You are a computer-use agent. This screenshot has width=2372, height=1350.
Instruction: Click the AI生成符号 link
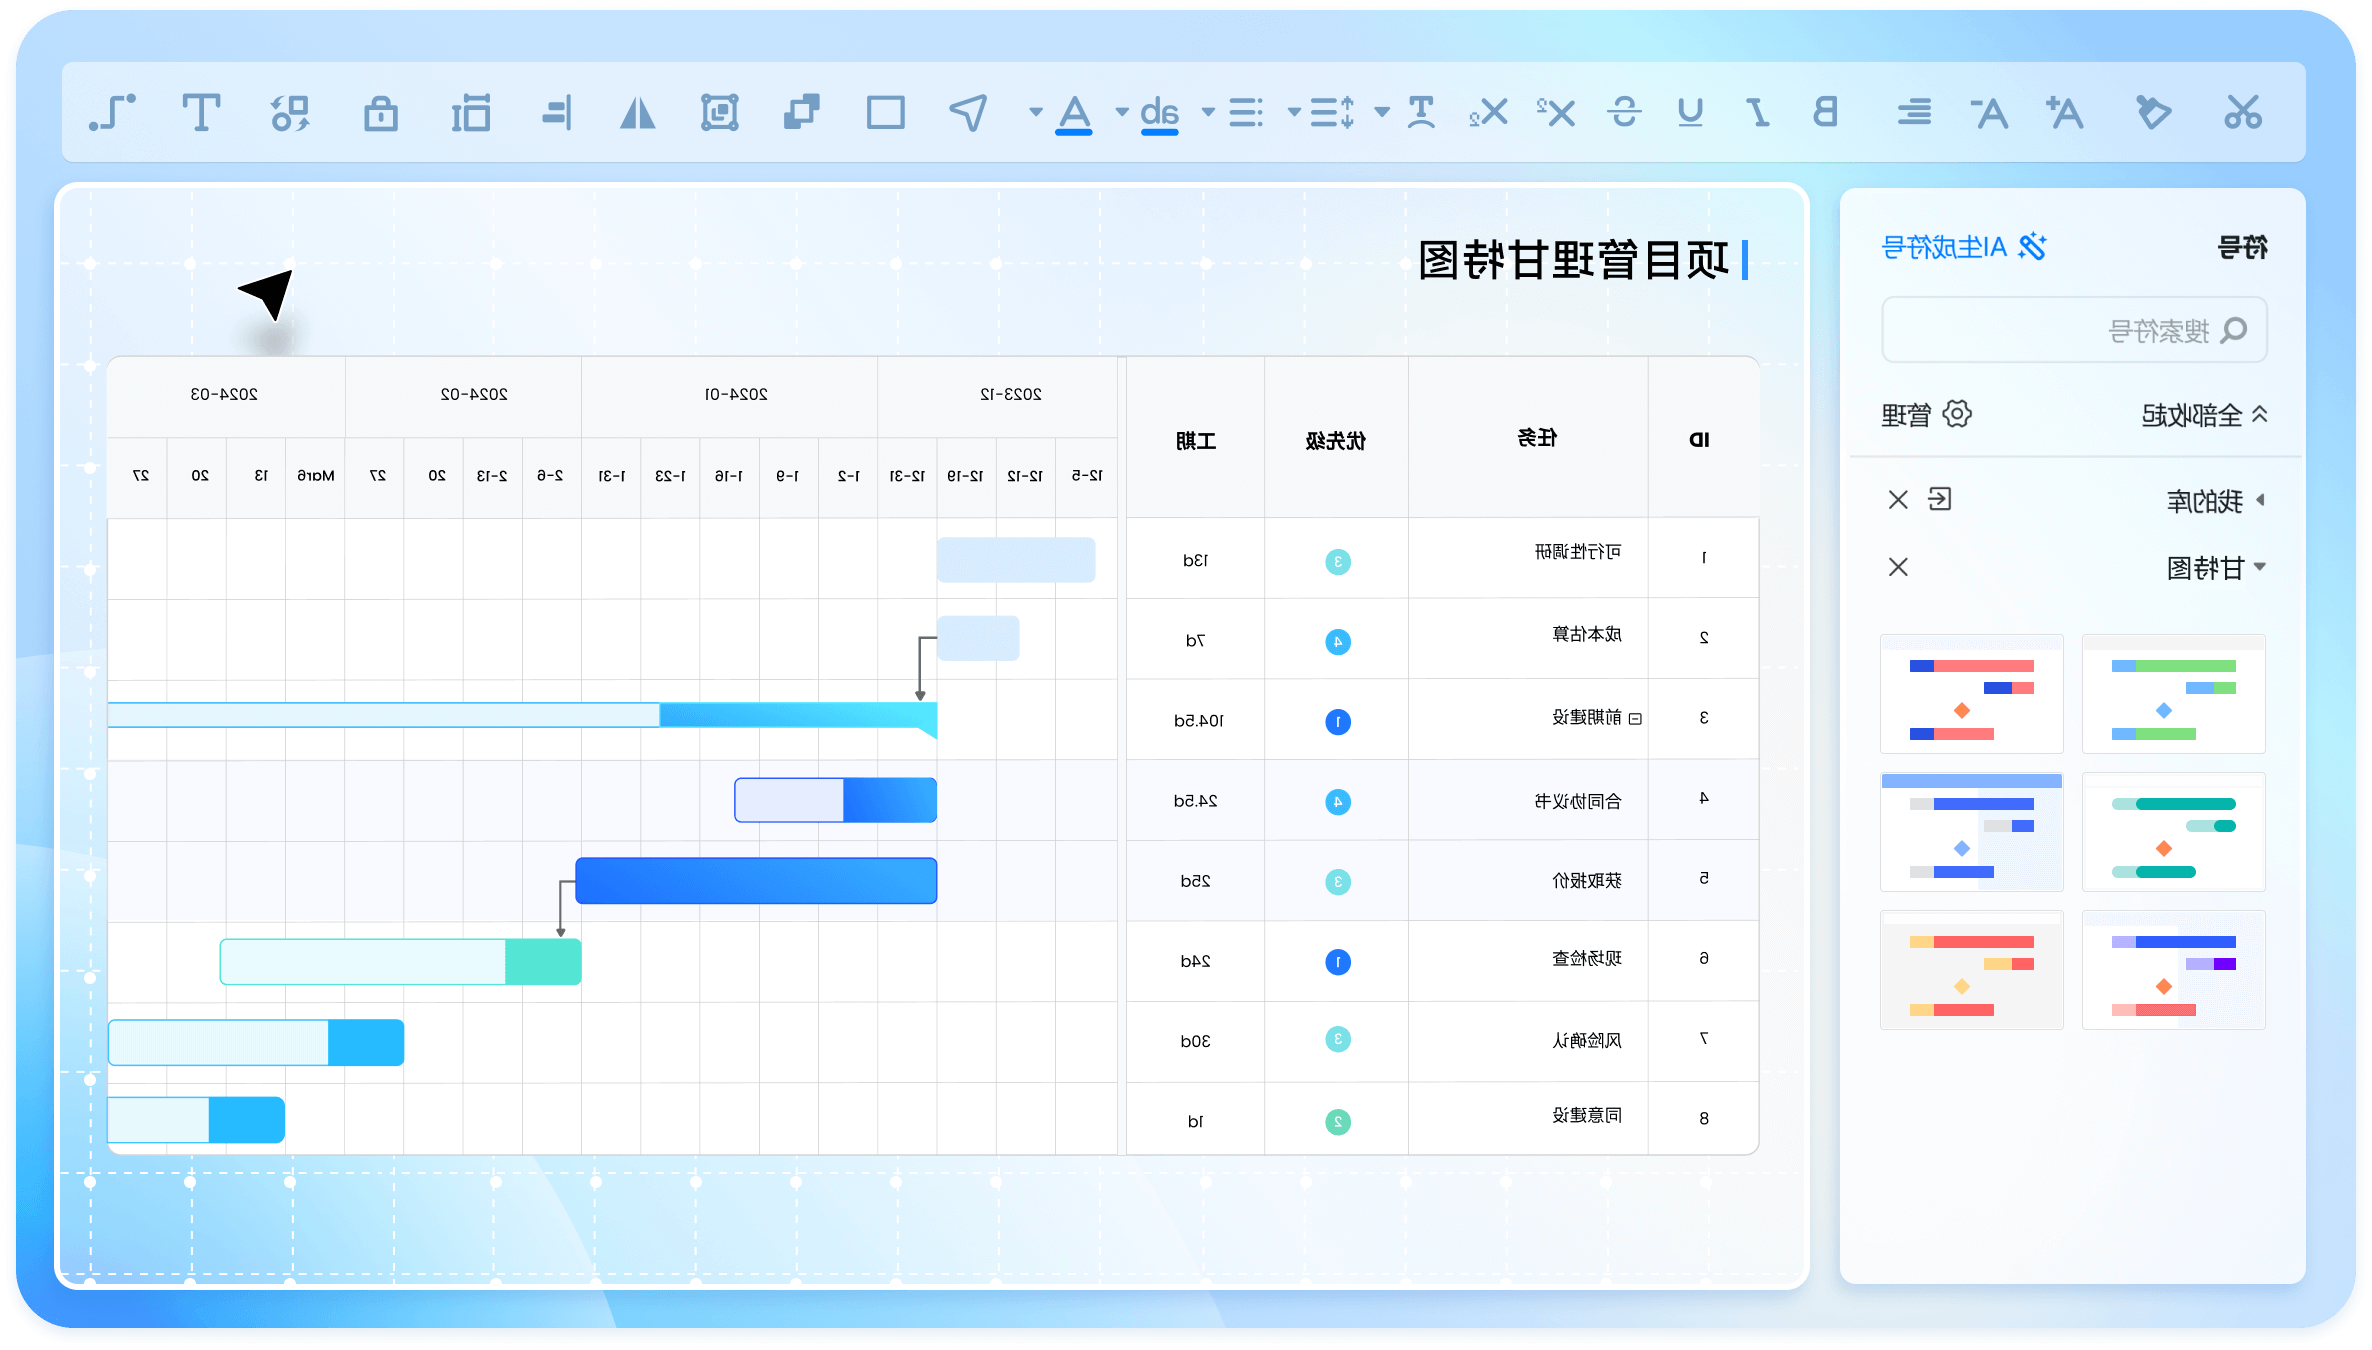[1963, 247]
